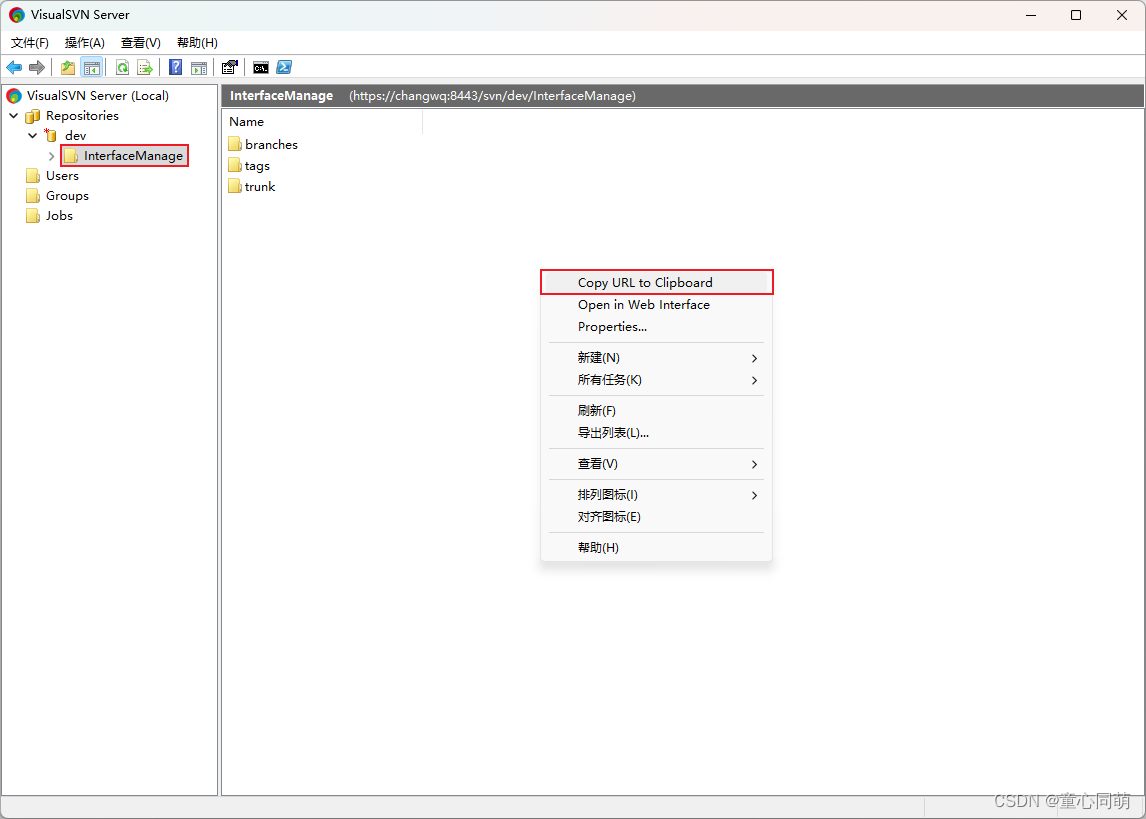1146x819 pixels.
Task: Select VisualSVN Server (Local) root node
Action: tap(98, 96)
